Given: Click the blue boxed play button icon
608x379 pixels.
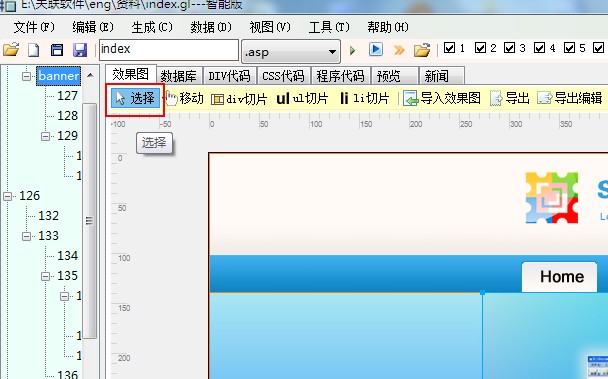Looking at the screenshot, I should 375,49.
